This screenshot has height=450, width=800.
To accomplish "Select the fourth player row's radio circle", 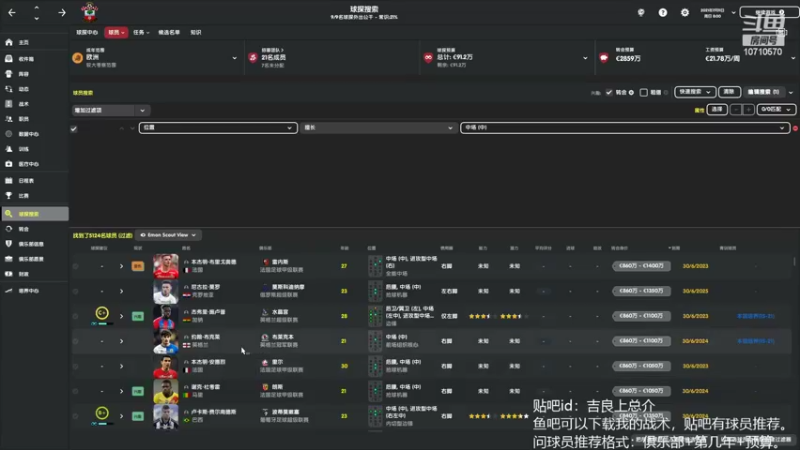I will coord(76,341).
